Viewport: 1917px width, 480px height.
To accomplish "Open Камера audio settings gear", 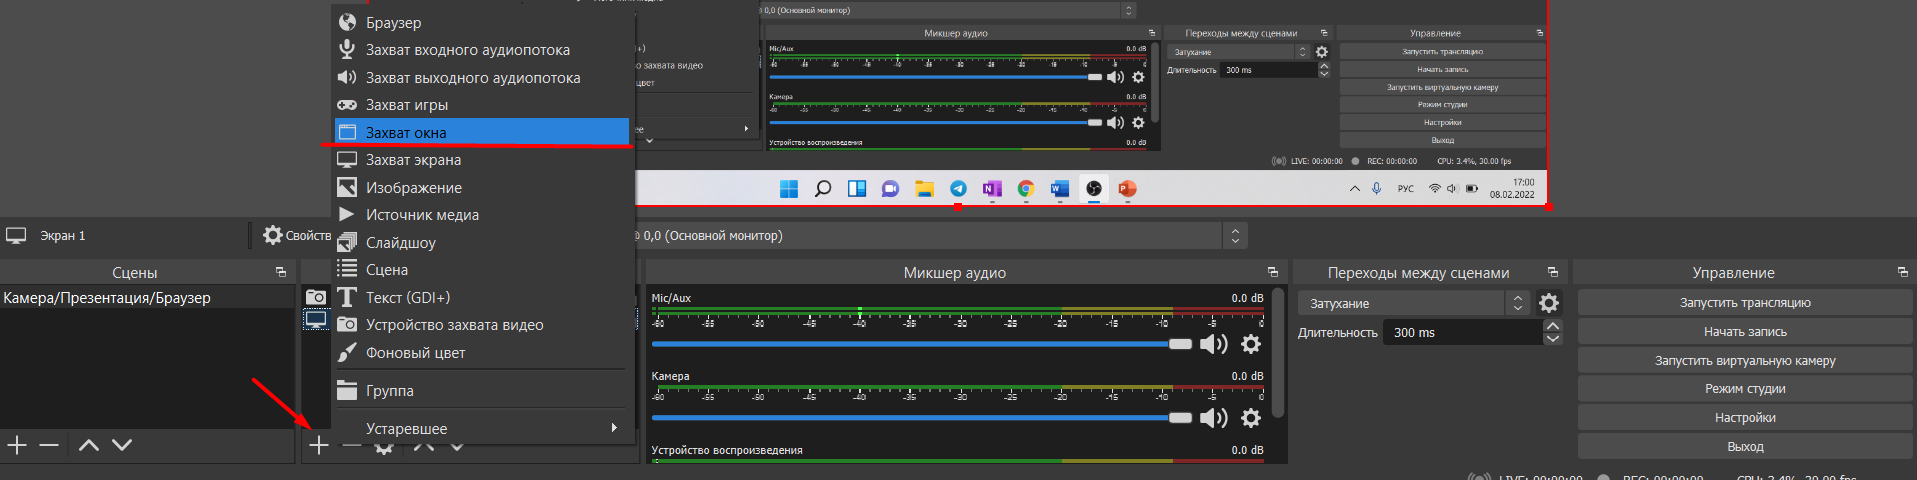I will click(1250, 417).
